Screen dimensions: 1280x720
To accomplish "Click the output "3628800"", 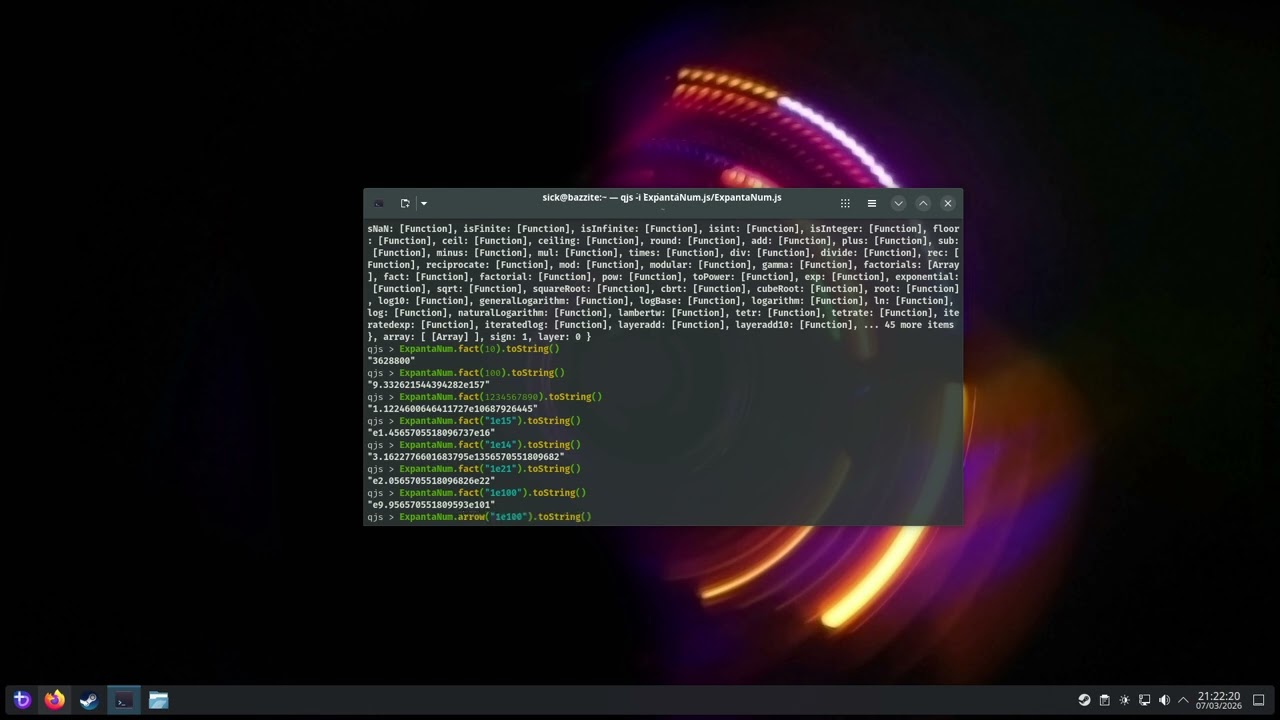I will 391,361.
